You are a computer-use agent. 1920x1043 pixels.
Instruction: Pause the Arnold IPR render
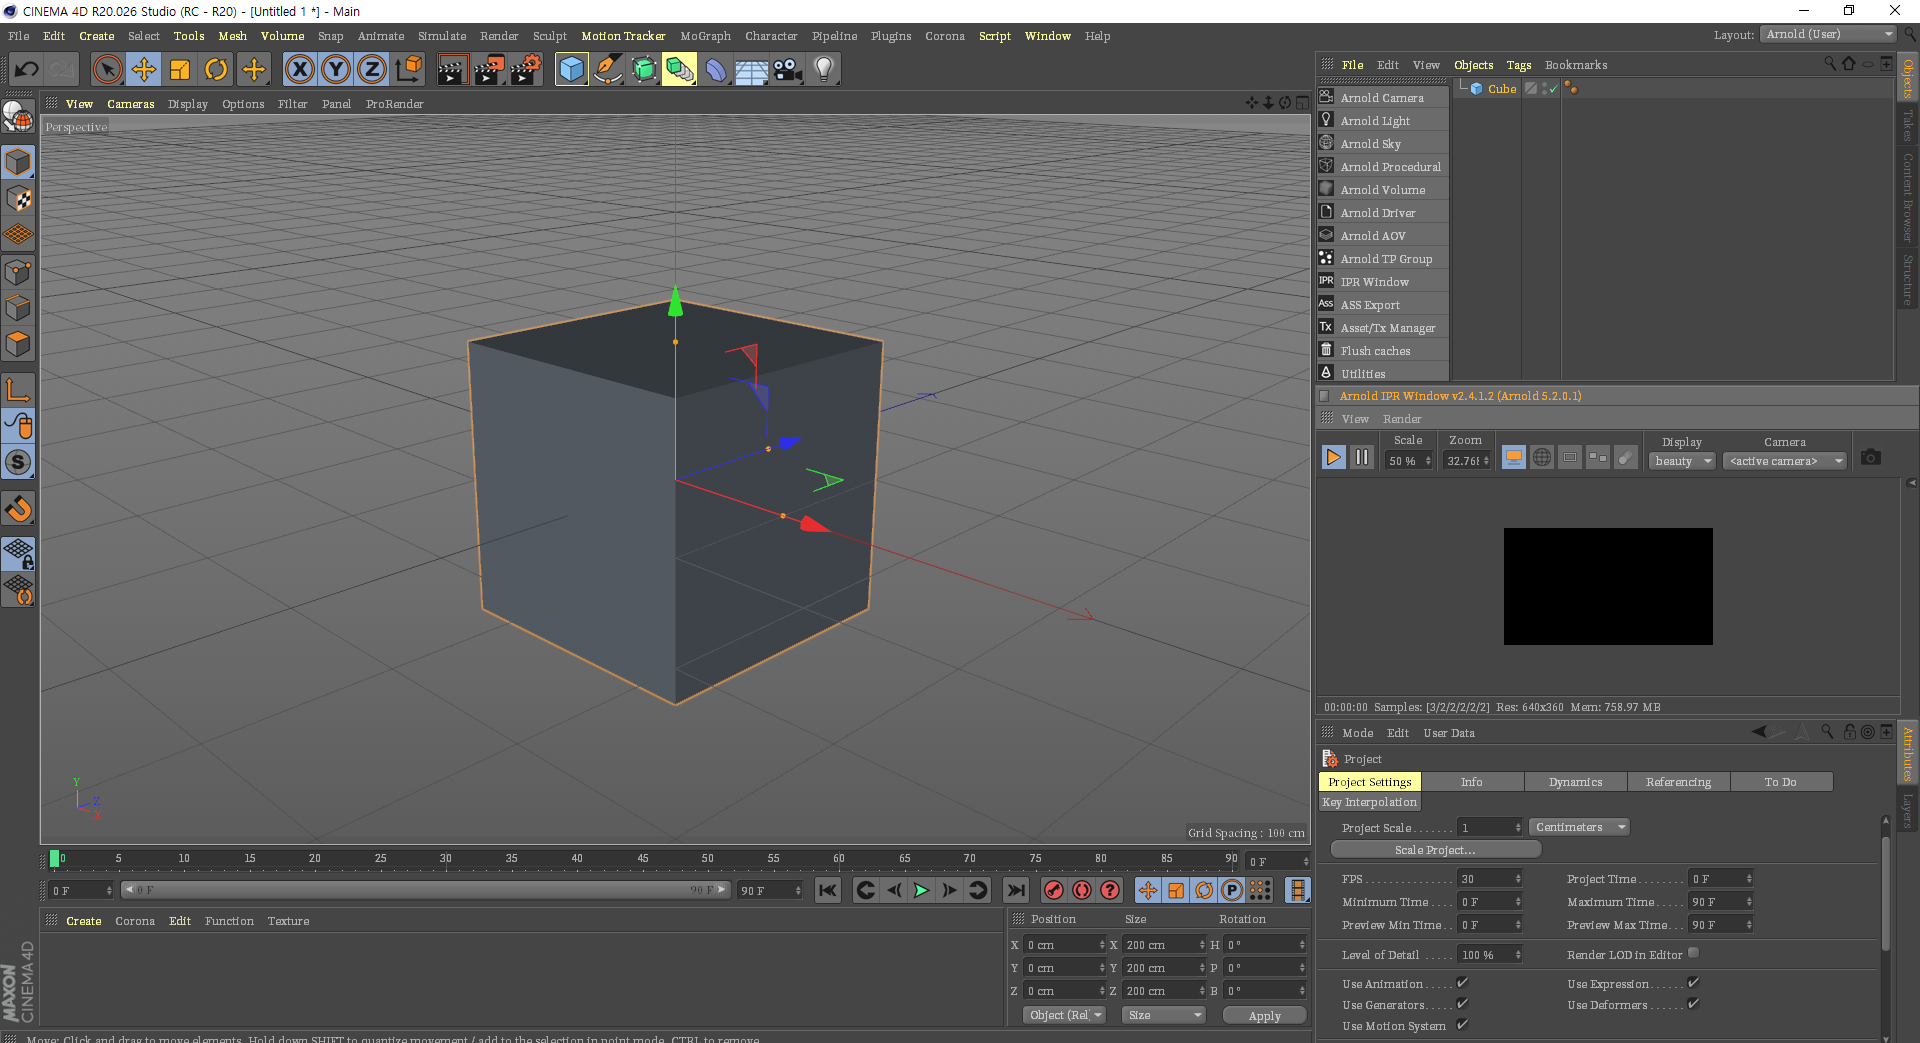[1362, 457]
